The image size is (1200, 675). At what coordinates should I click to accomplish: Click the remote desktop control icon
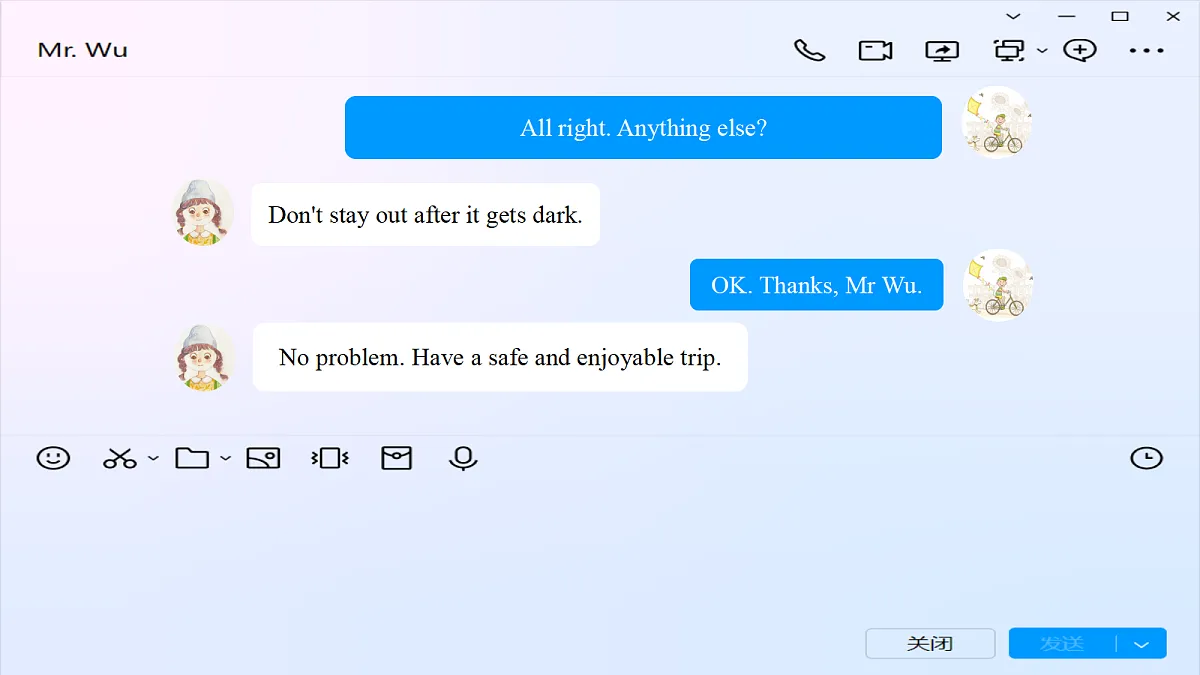[x=1009, y=50]
